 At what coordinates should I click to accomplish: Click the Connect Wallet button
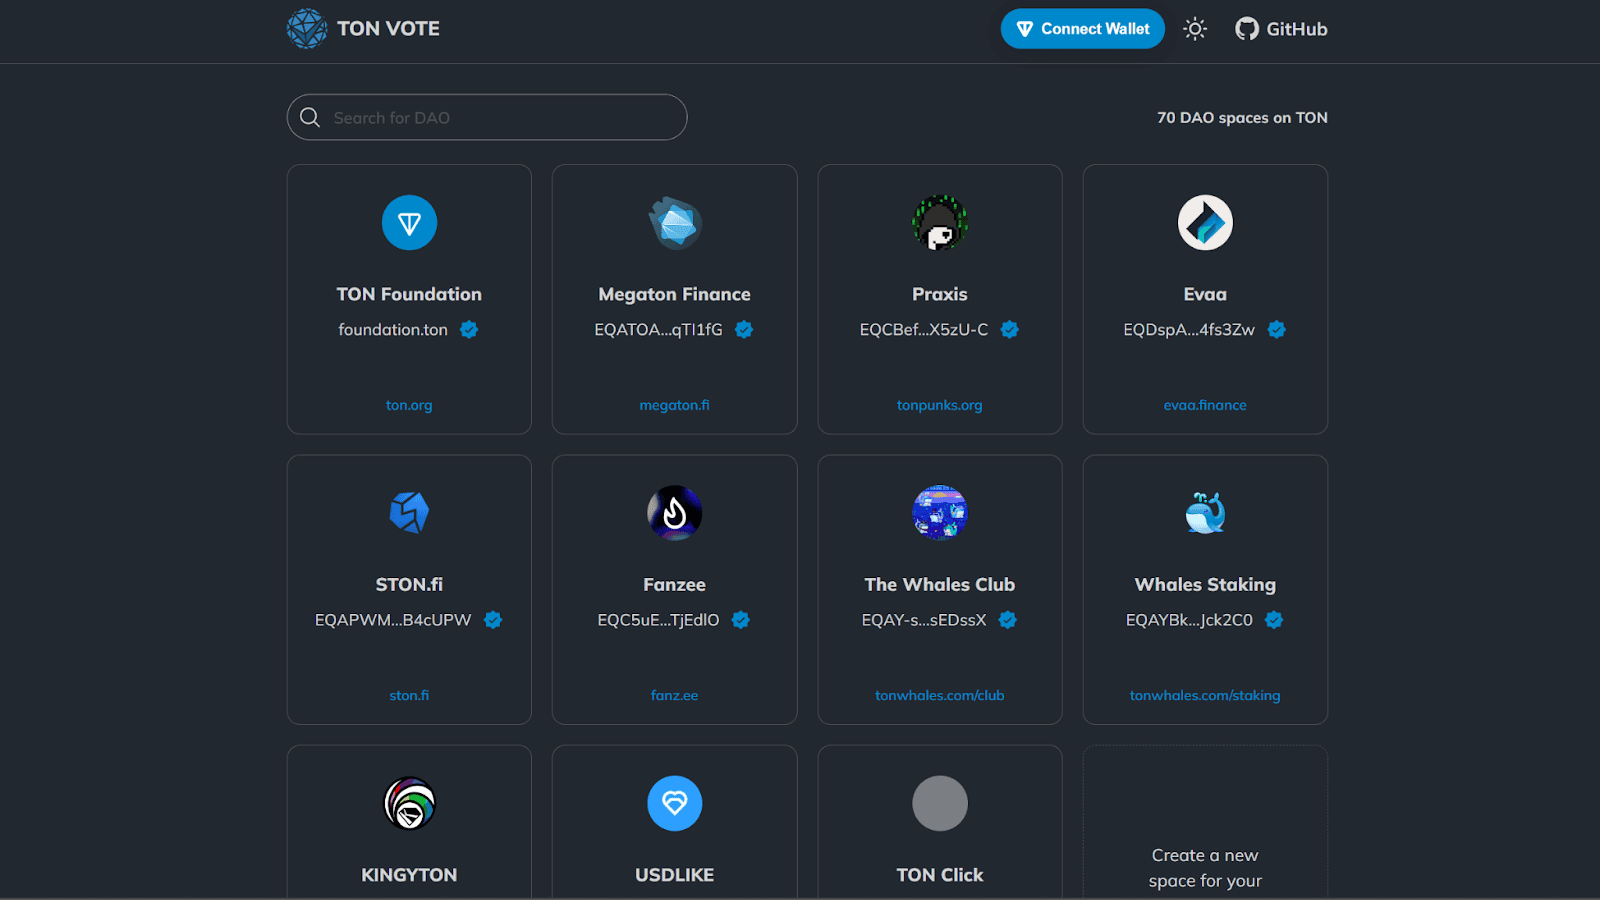click(x=1083, y=29)
